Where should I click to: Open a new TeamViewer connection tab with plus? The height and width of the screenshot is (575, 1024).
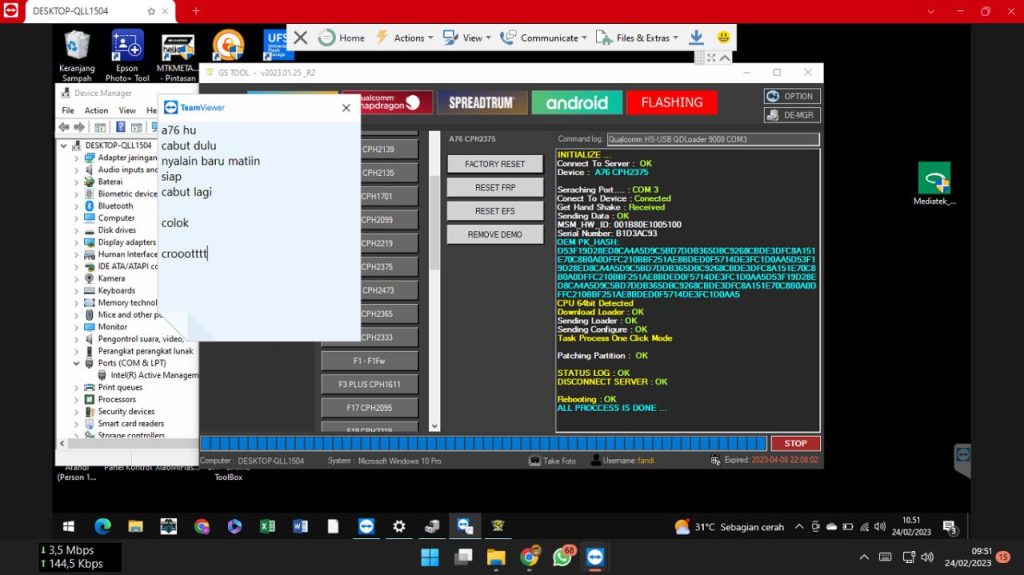[x=196, y=11]
